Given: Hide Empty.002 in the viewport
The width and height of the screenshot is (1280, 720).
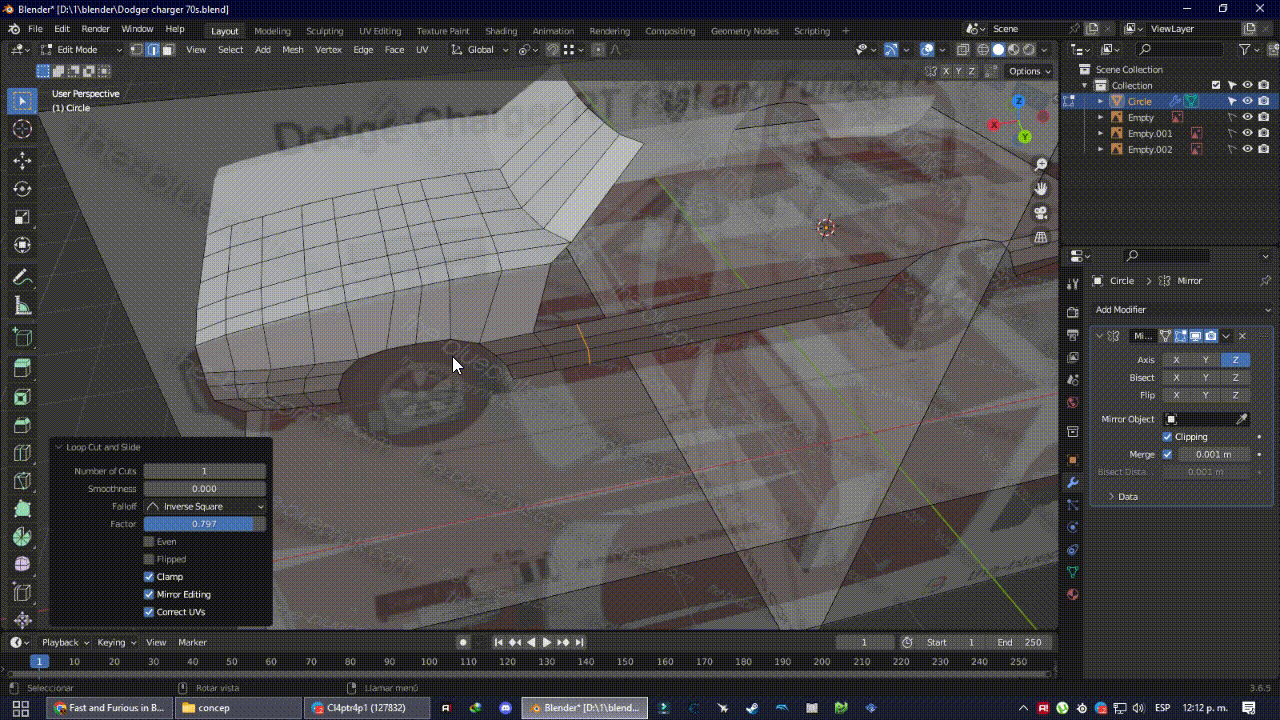Looking at the screenshot, I should [x=1248, y=149].
